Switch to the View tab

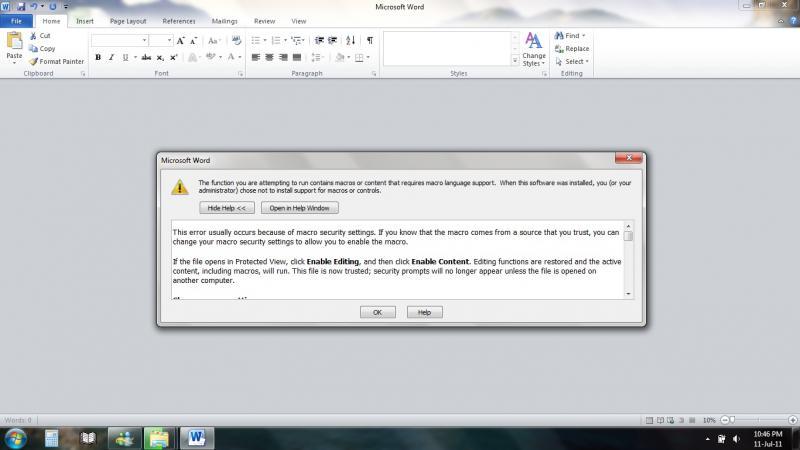[298, 21]
